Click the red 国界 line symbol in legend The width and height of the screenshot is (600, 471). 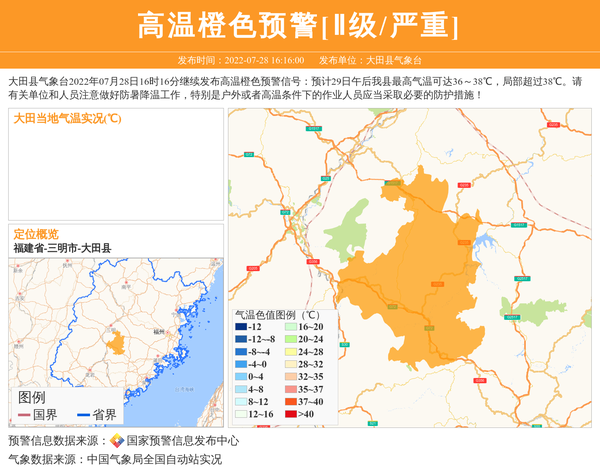[x=24, y=414]
